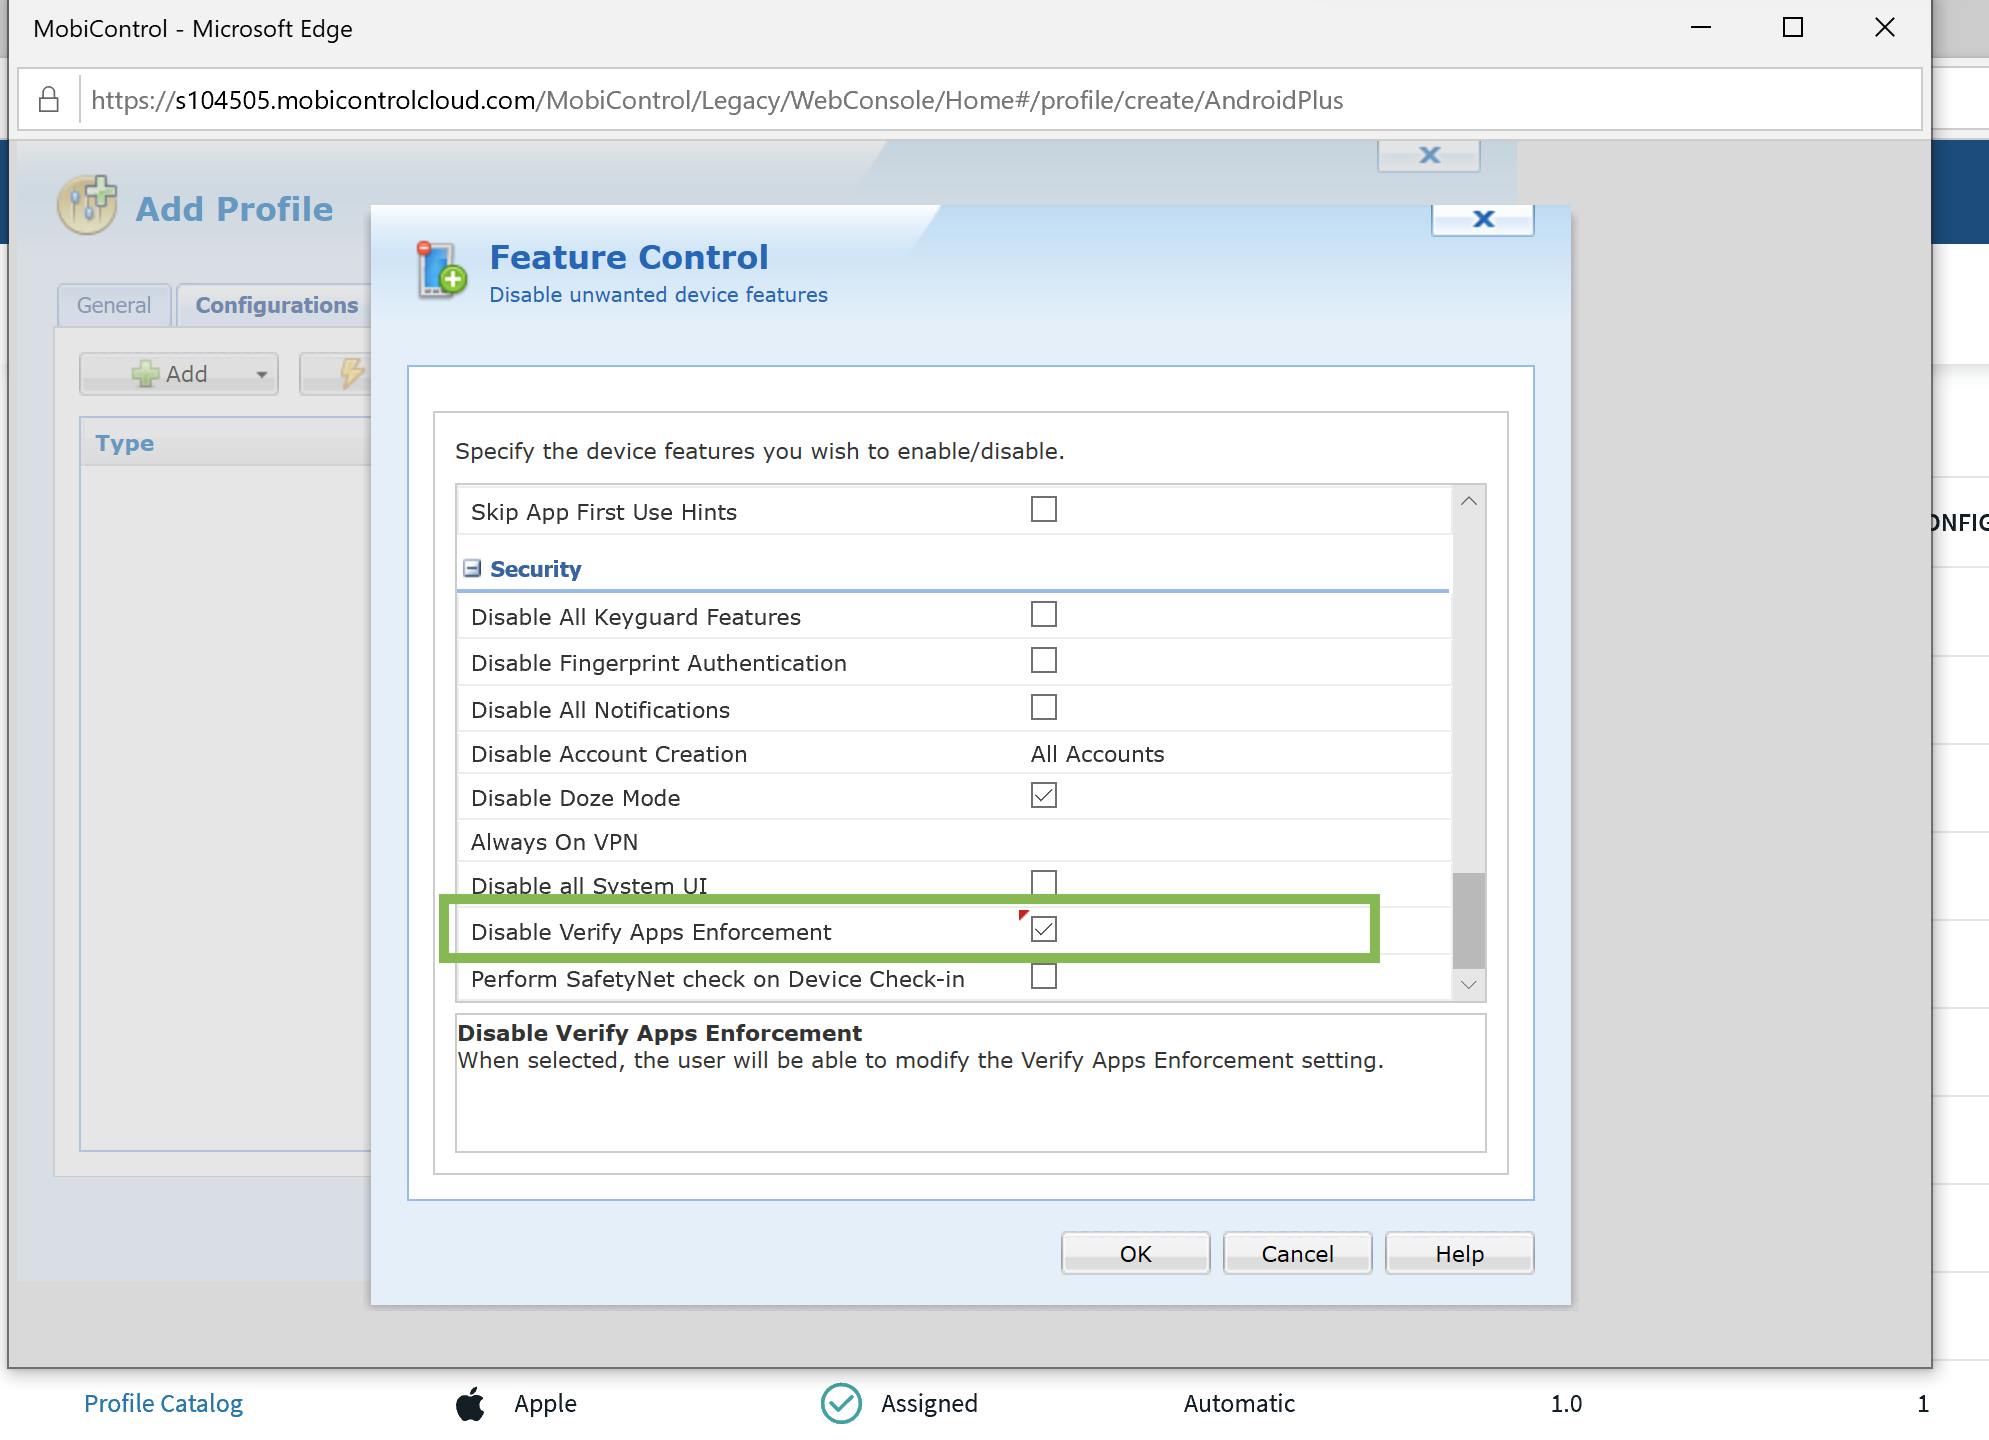The width and height of the screenshot is (1989, 1440).
Task: Select the Always On VPN row
Action: coord(954,842)
